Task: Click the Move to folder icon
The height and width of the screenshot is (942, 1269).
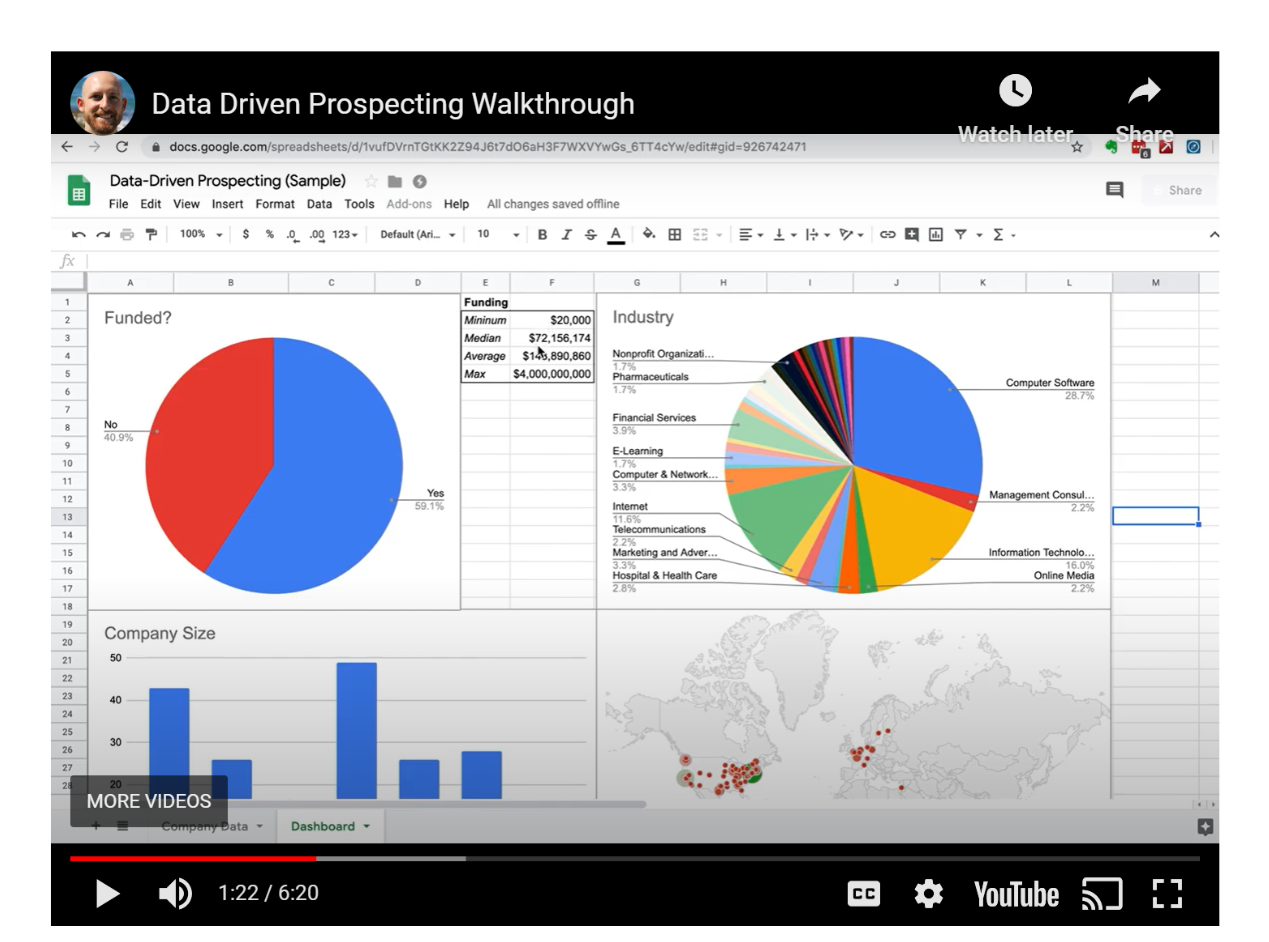Action: pyautogui.click(x=395, y=181)
